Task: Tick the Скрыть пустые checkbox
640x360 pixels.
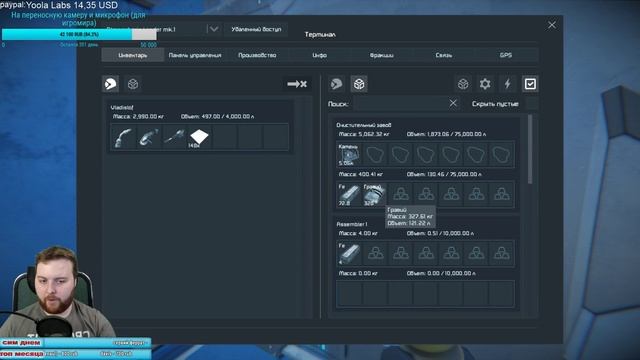Action: (x=532, y=104)
